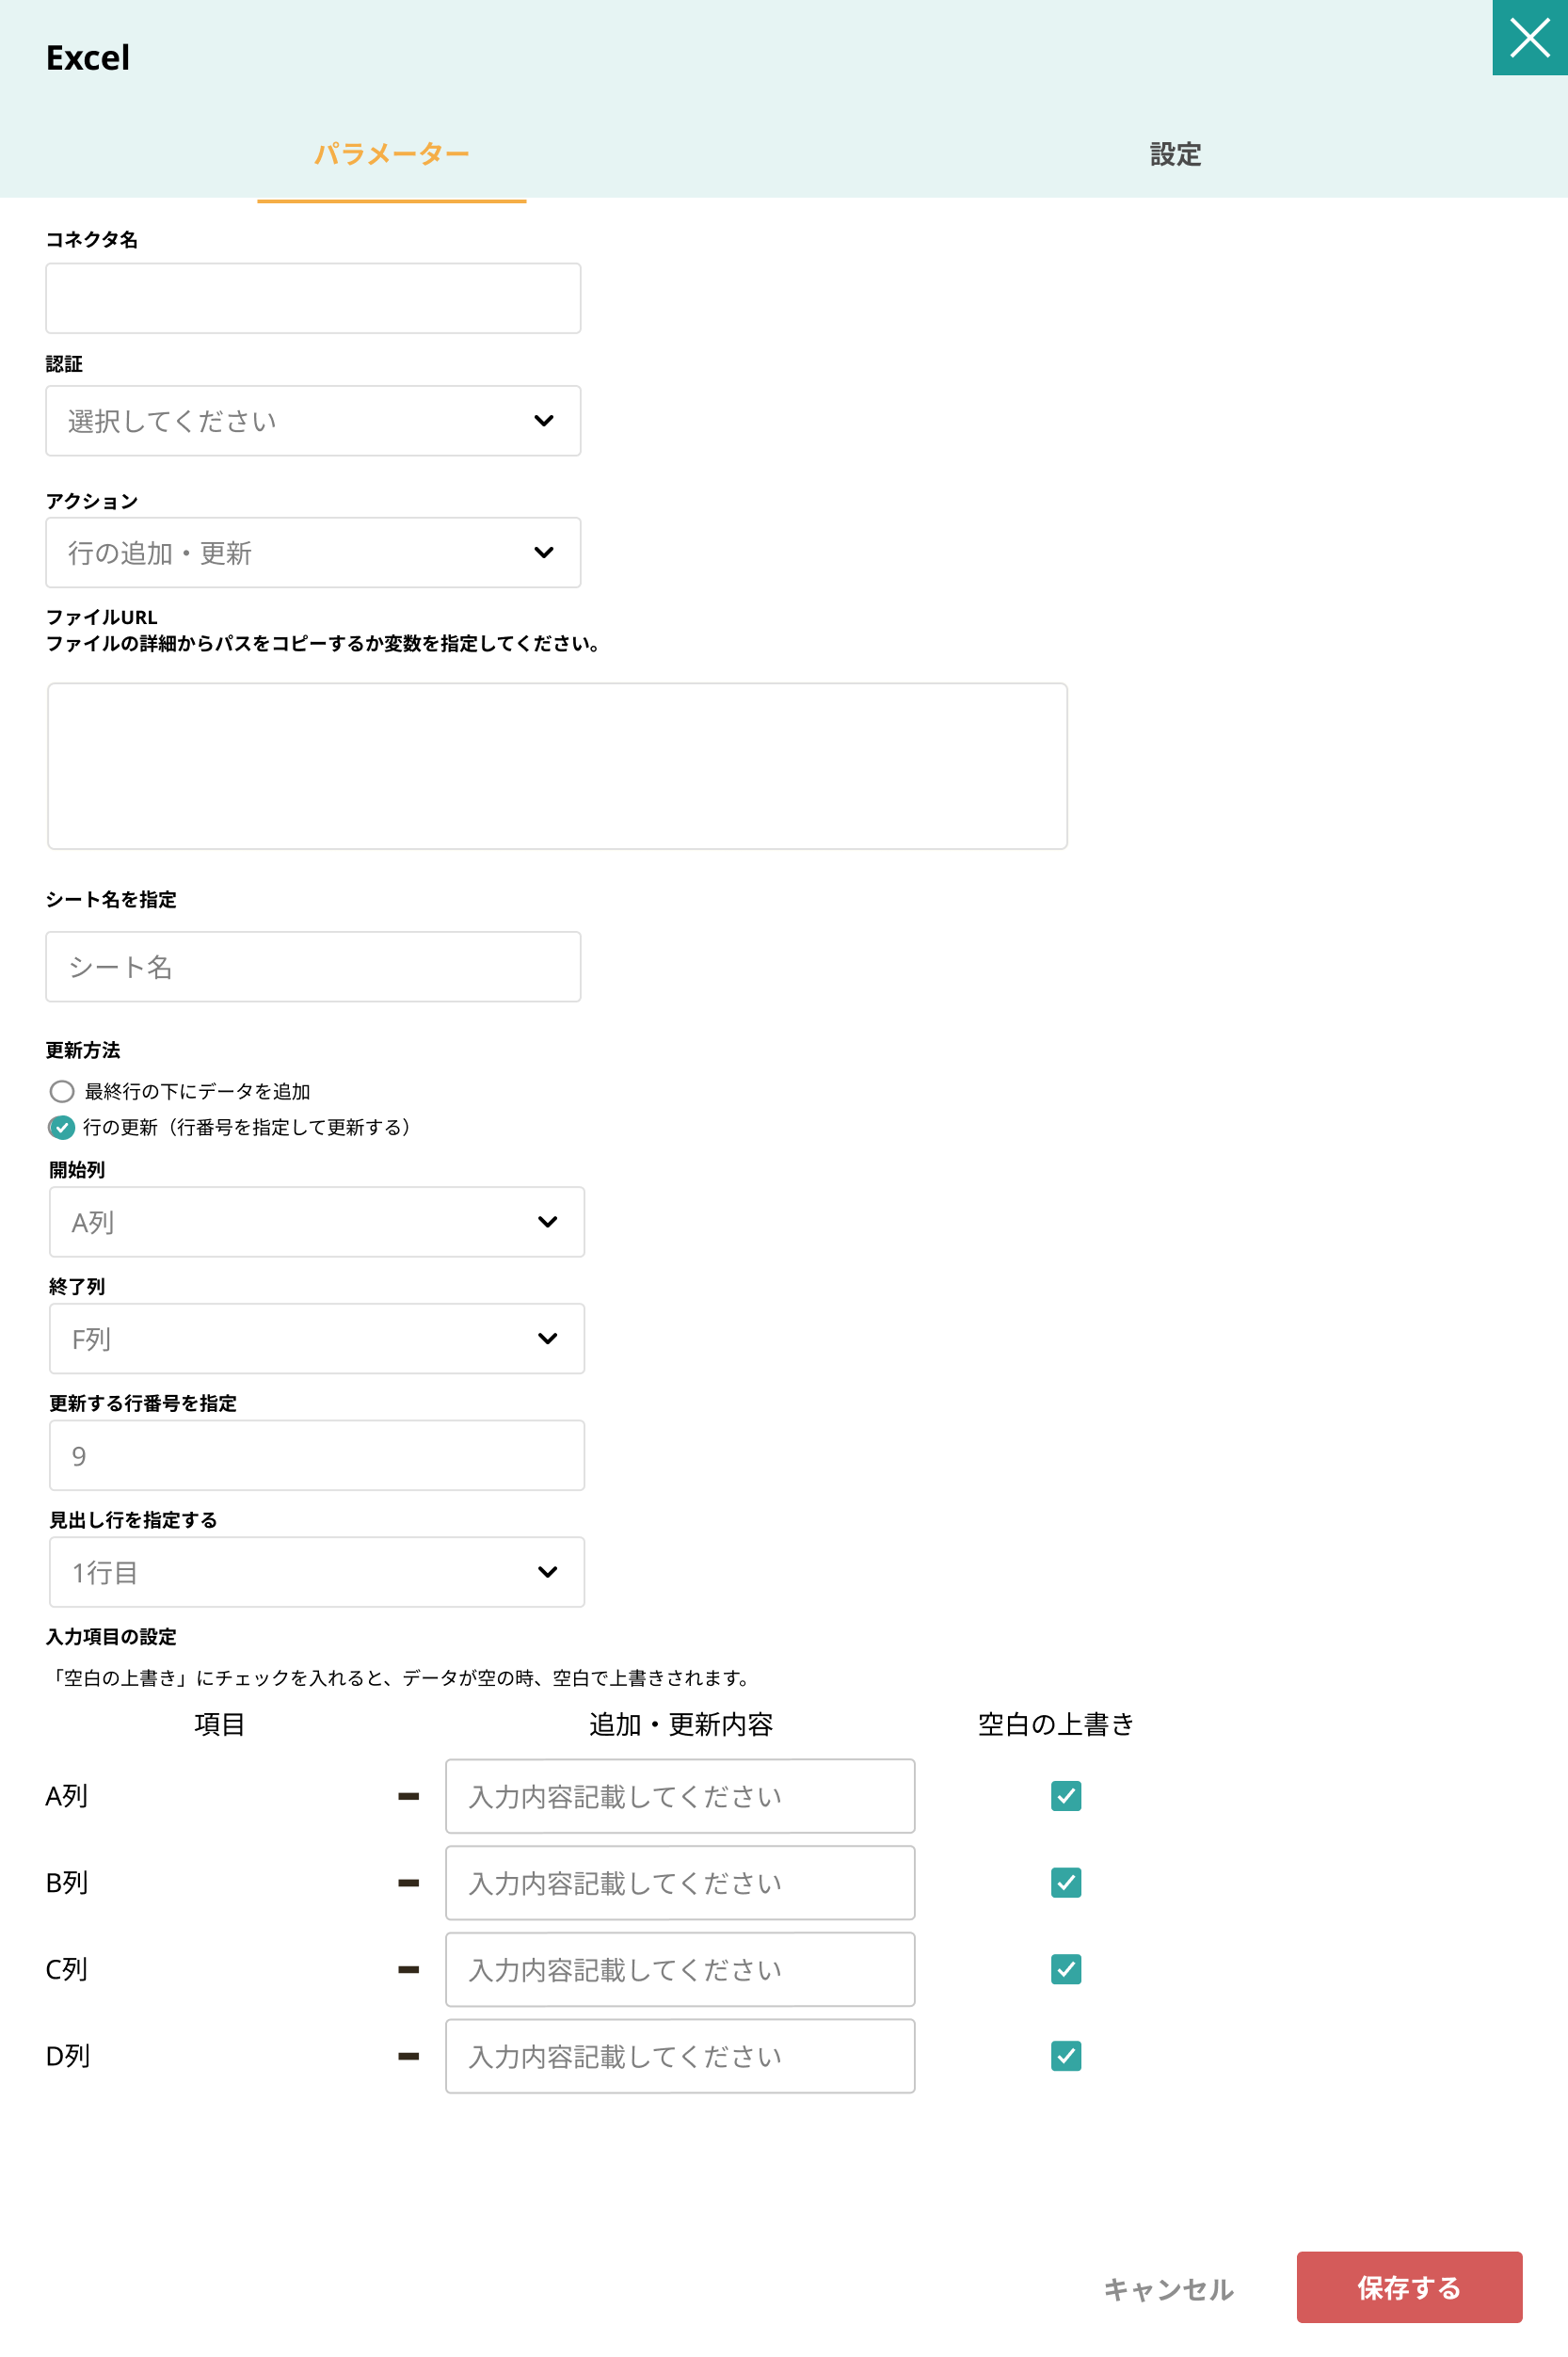Click the C列 content input field
This screenshot has height=2357, width=1568.
pyautogui.click(x=680, y=1970)
